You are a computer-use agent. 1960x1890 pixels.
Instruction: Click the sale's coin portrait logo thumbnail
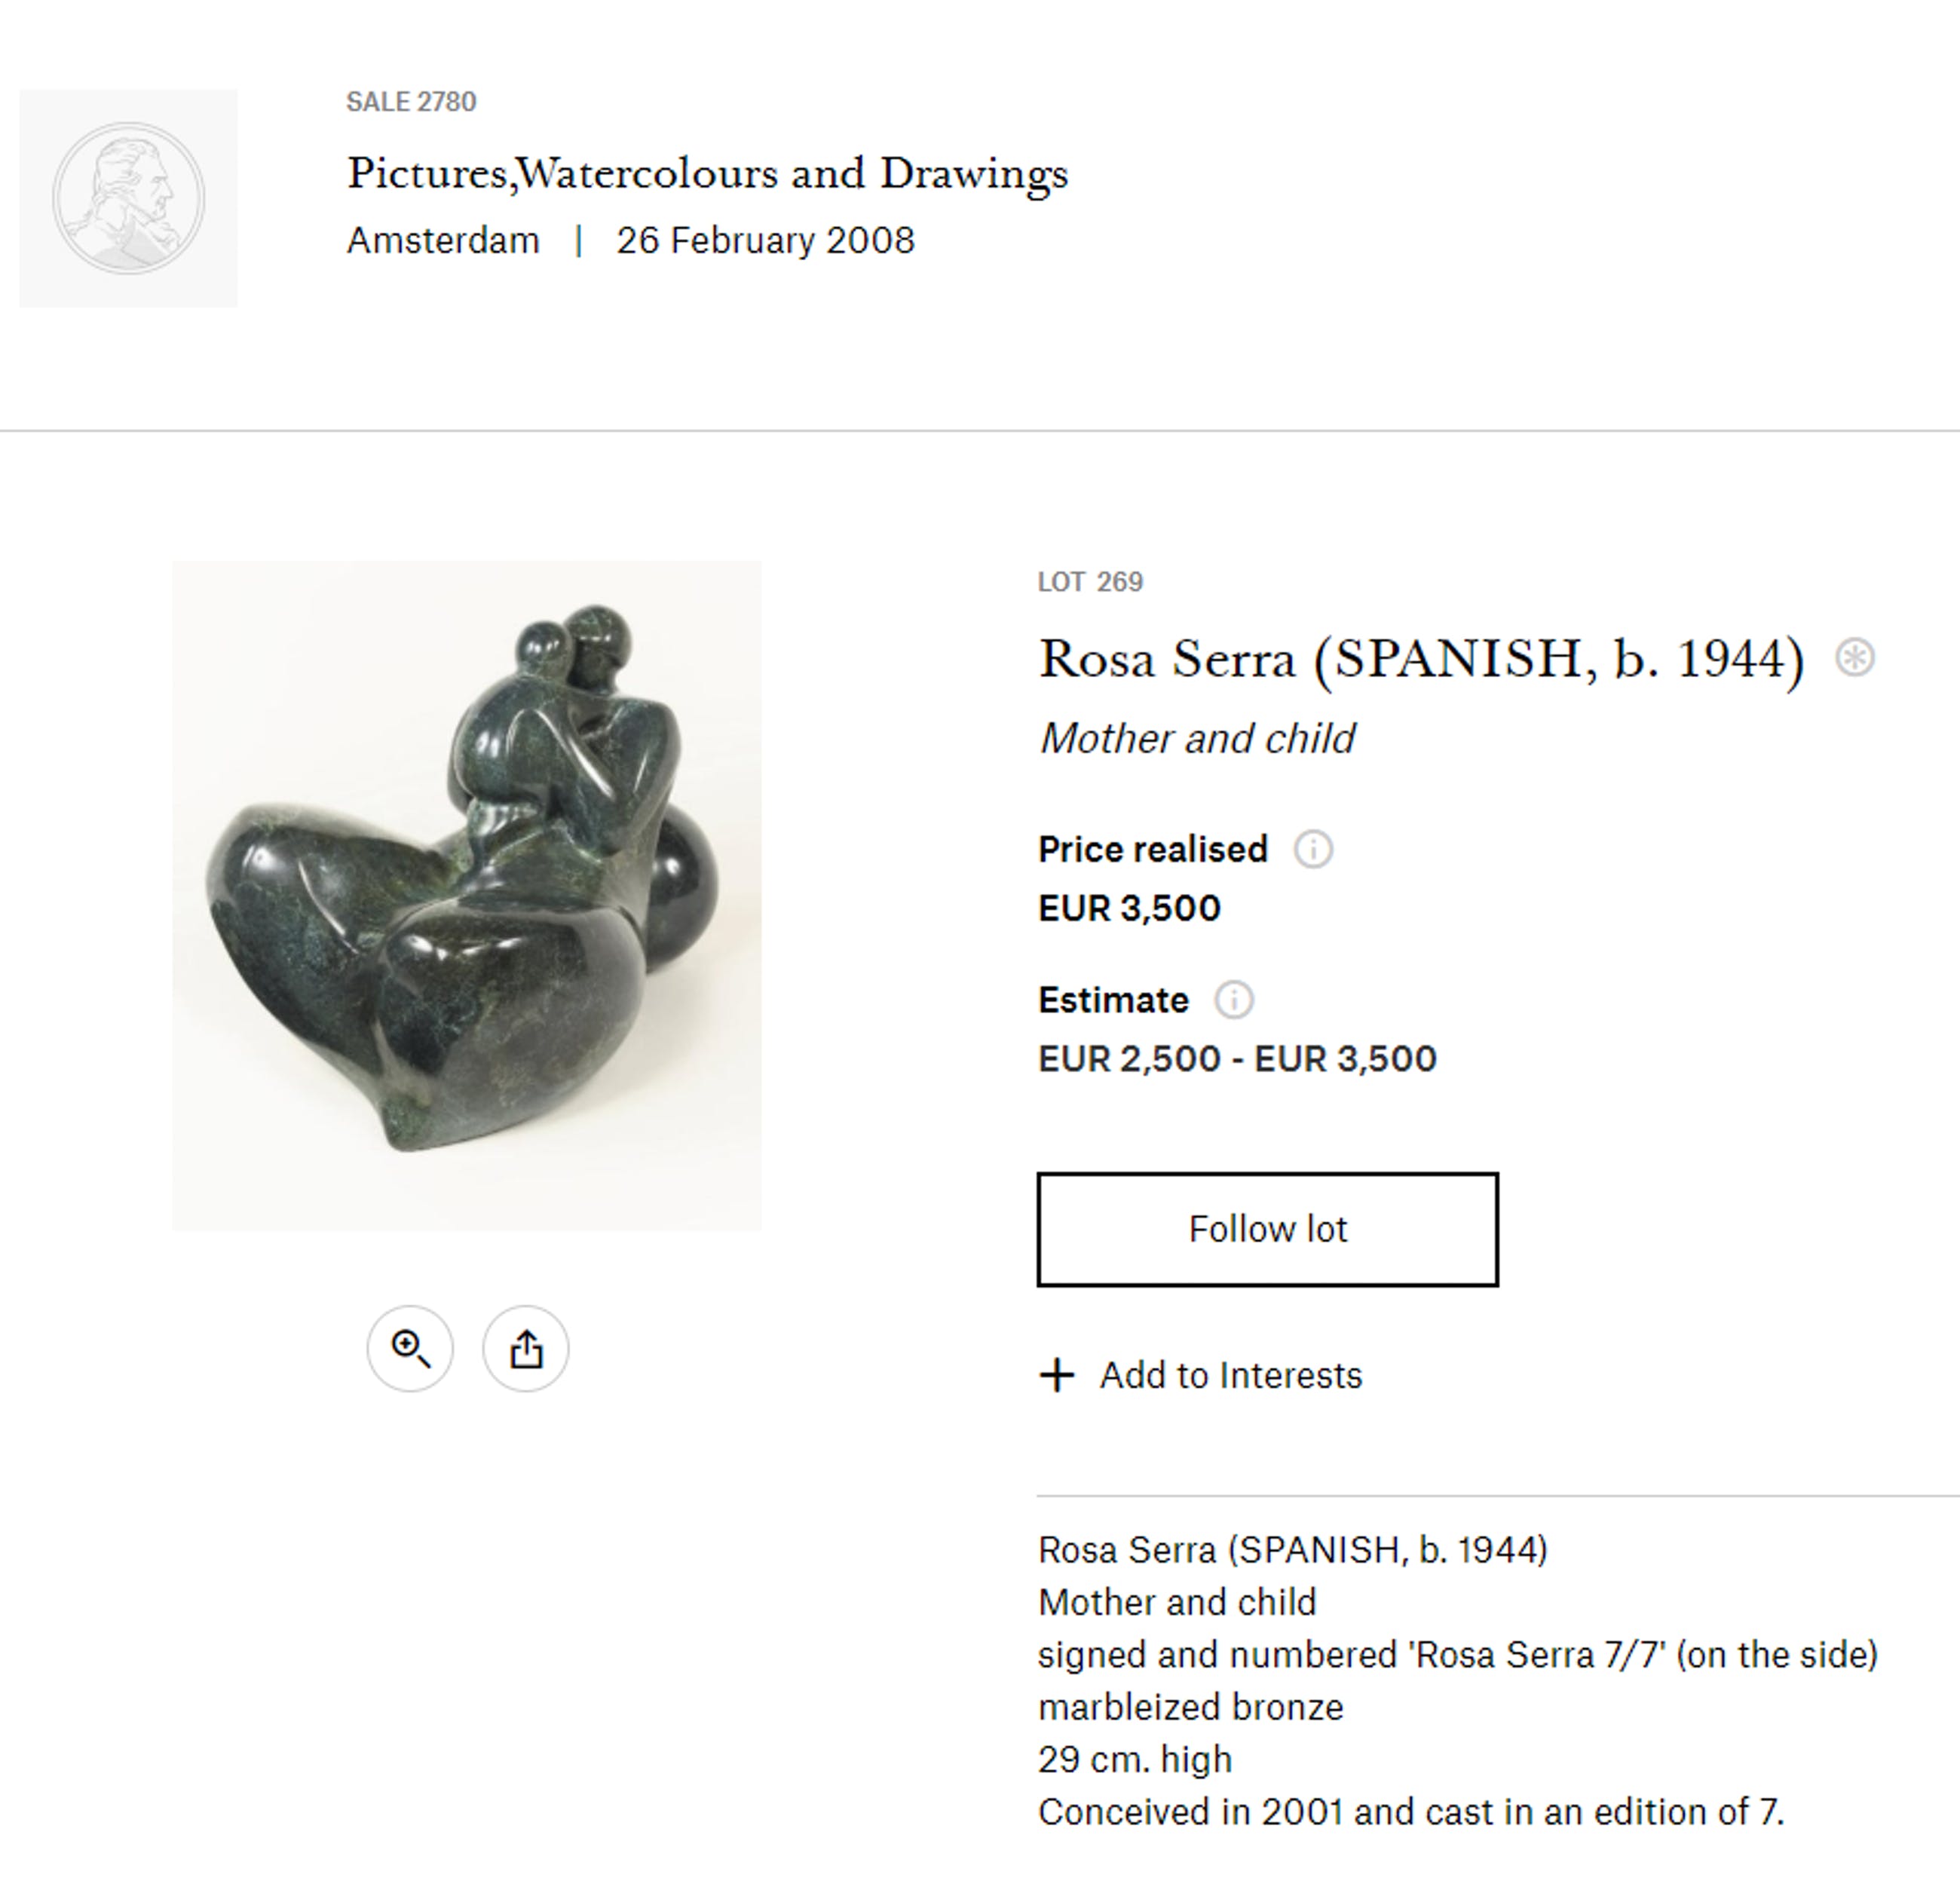[x=129, y=198]
